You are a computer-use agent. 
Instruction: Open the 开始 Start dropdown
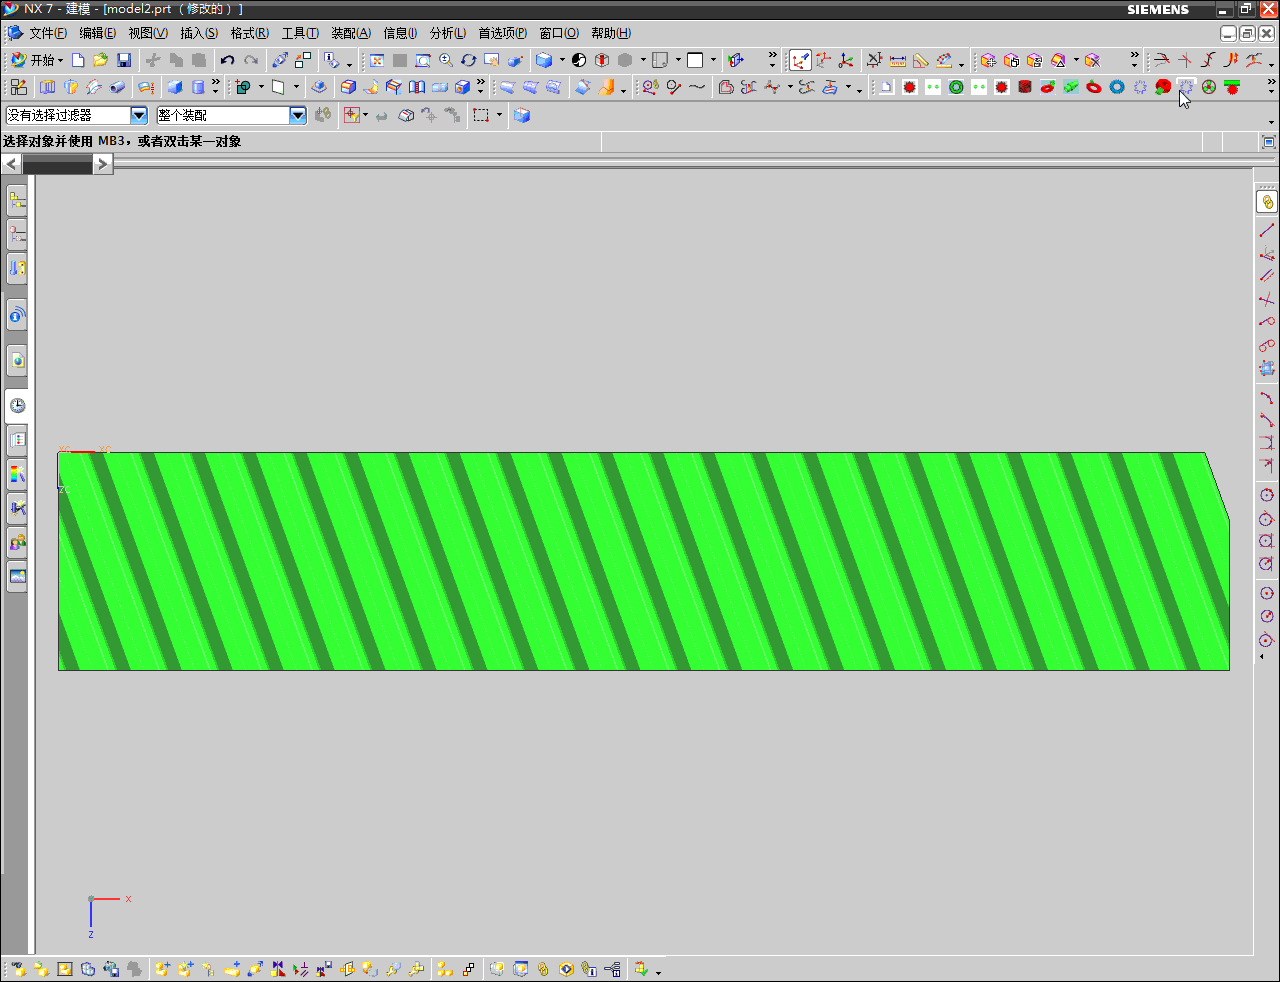pyautogui.click(x=36, y=60)
